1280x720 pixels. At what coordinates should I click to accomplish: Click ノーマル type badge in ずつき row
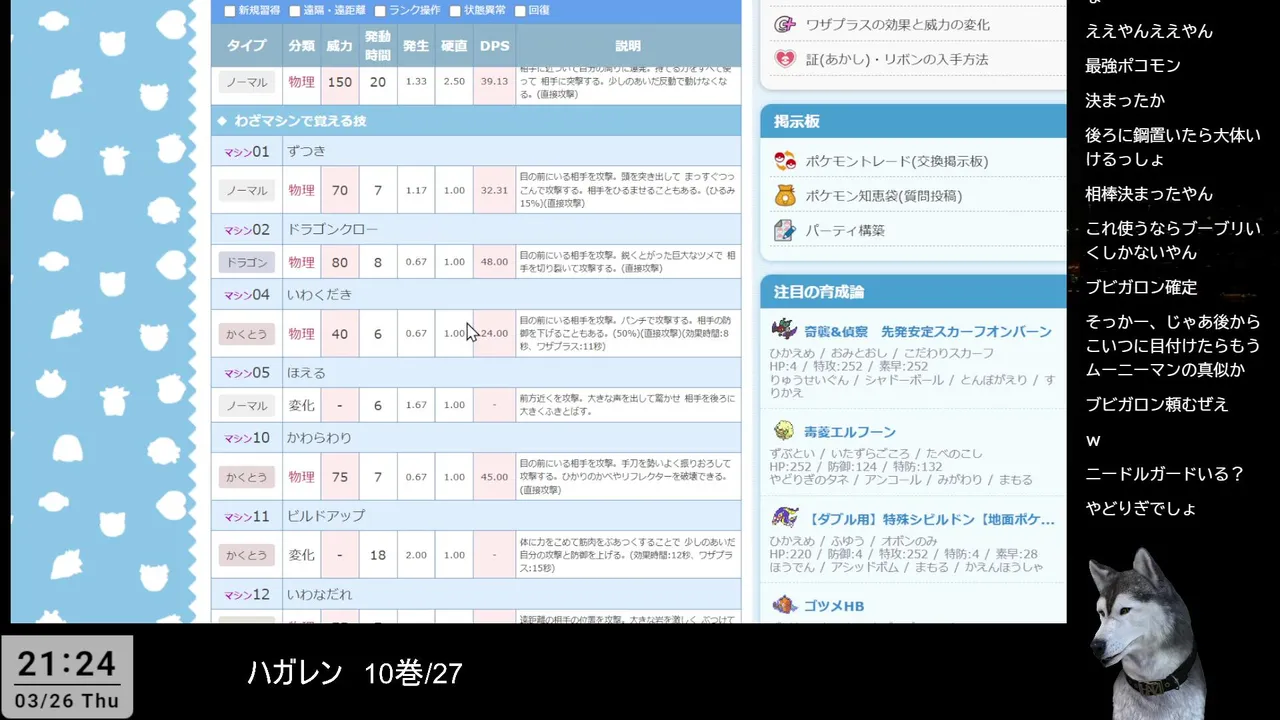click(246, 190)
